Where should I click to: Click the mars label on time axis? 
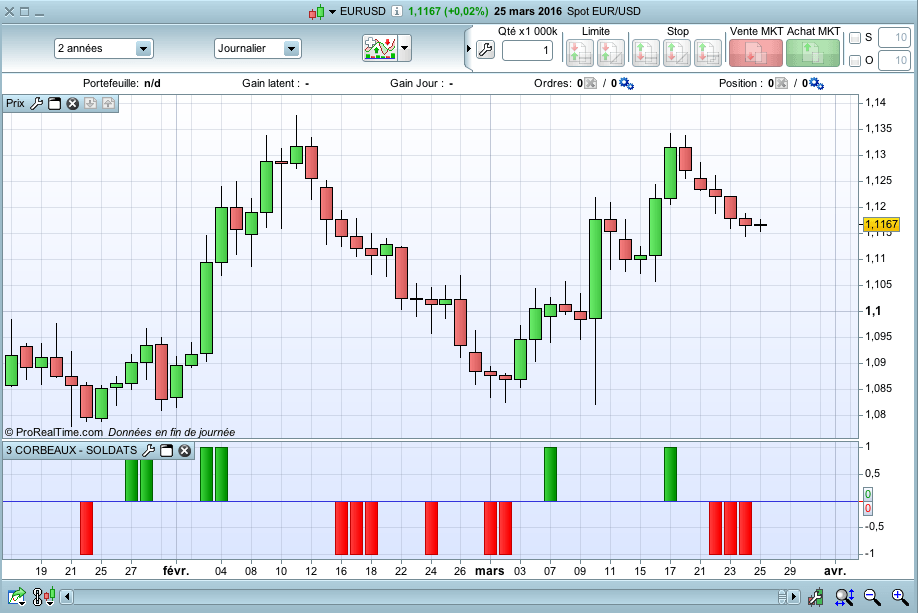click(x=489, y=571)
